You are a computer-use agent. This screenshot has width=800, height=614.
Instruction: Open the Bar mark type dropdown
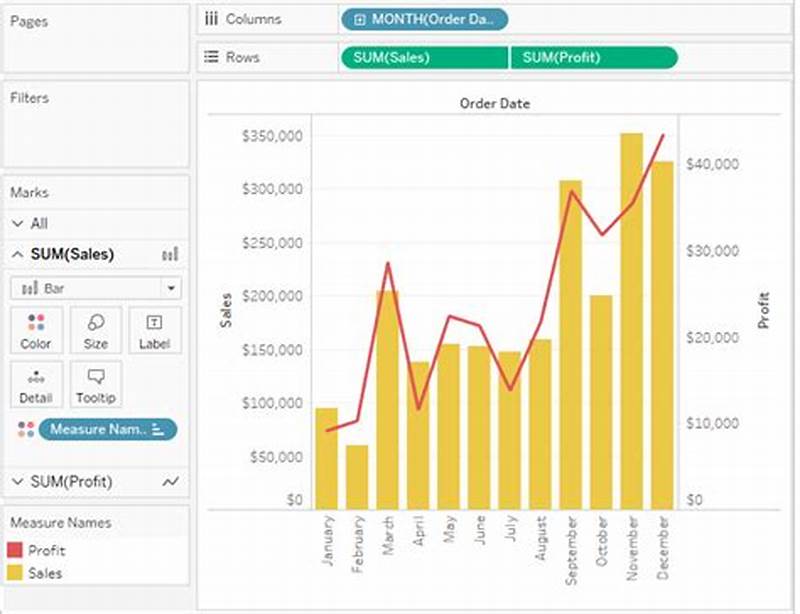pyautogui.click(x=172, y=287)
